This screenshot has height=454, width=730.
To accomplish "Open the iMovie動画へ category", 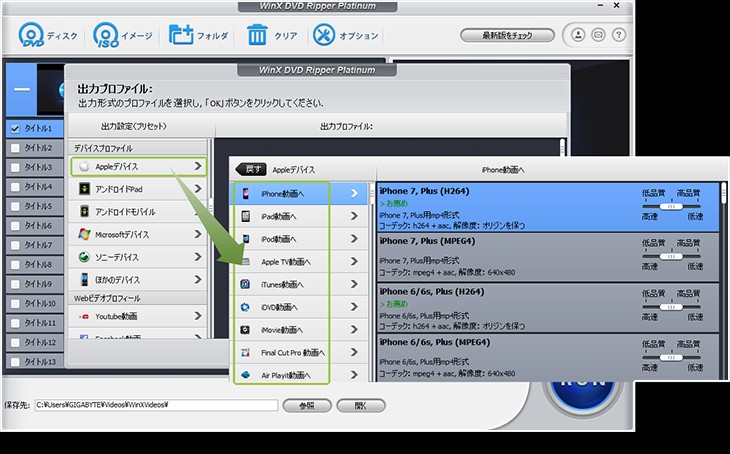I will coord(300,330).
